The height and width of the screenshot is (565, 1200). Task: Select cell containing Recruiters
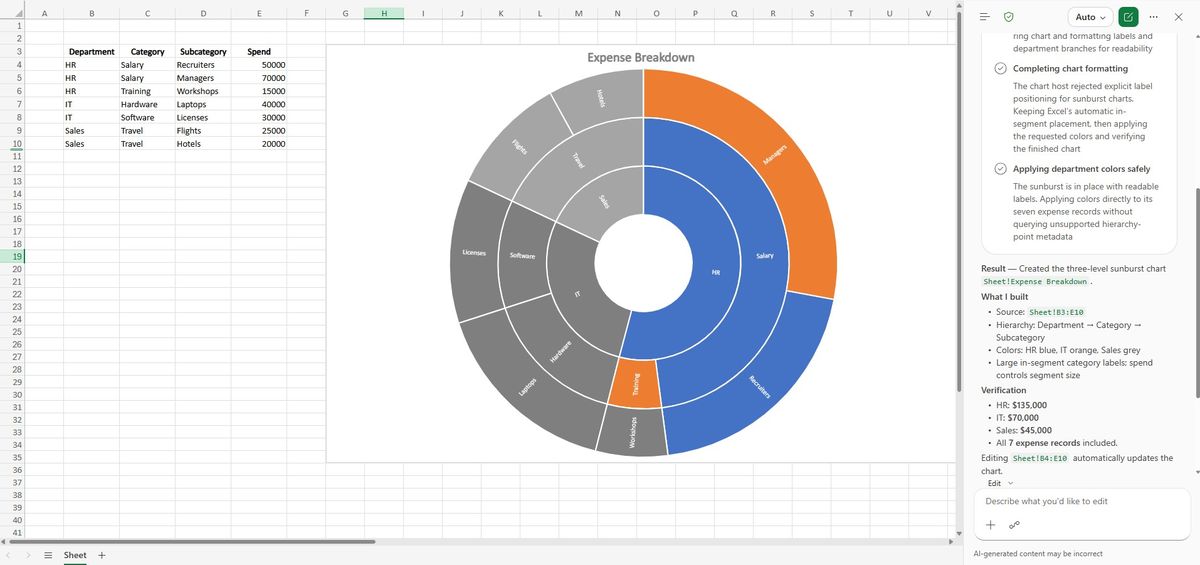click(203, 65)
